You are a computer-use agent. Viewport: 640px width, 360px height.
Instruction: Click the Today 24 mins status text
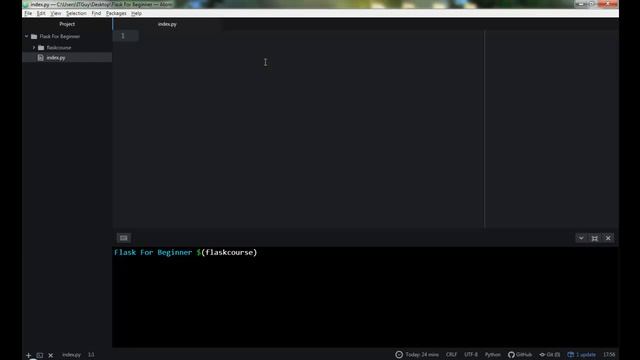422,355
